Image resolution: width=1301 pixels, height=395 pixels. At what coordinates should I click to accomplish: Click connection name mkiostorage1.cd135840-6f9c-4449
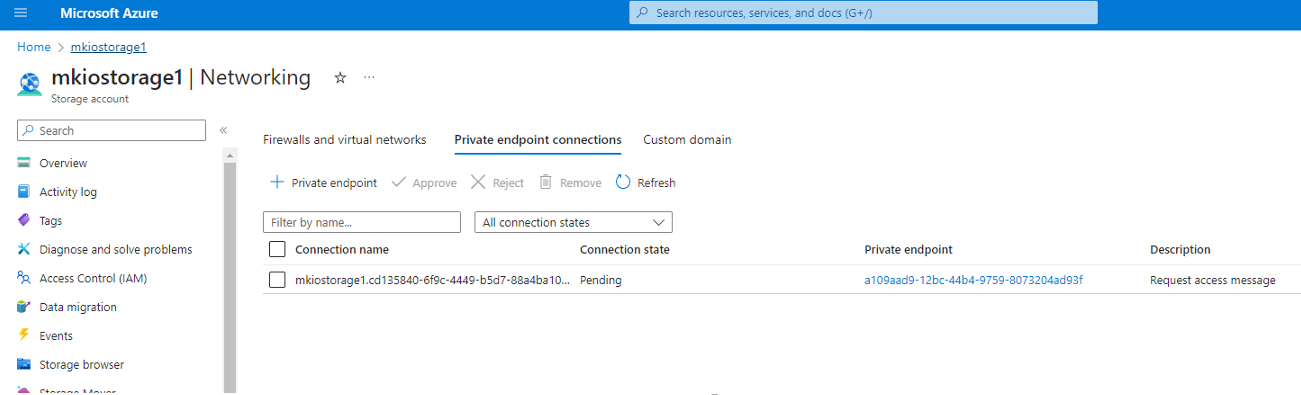(x=433, y=280)
